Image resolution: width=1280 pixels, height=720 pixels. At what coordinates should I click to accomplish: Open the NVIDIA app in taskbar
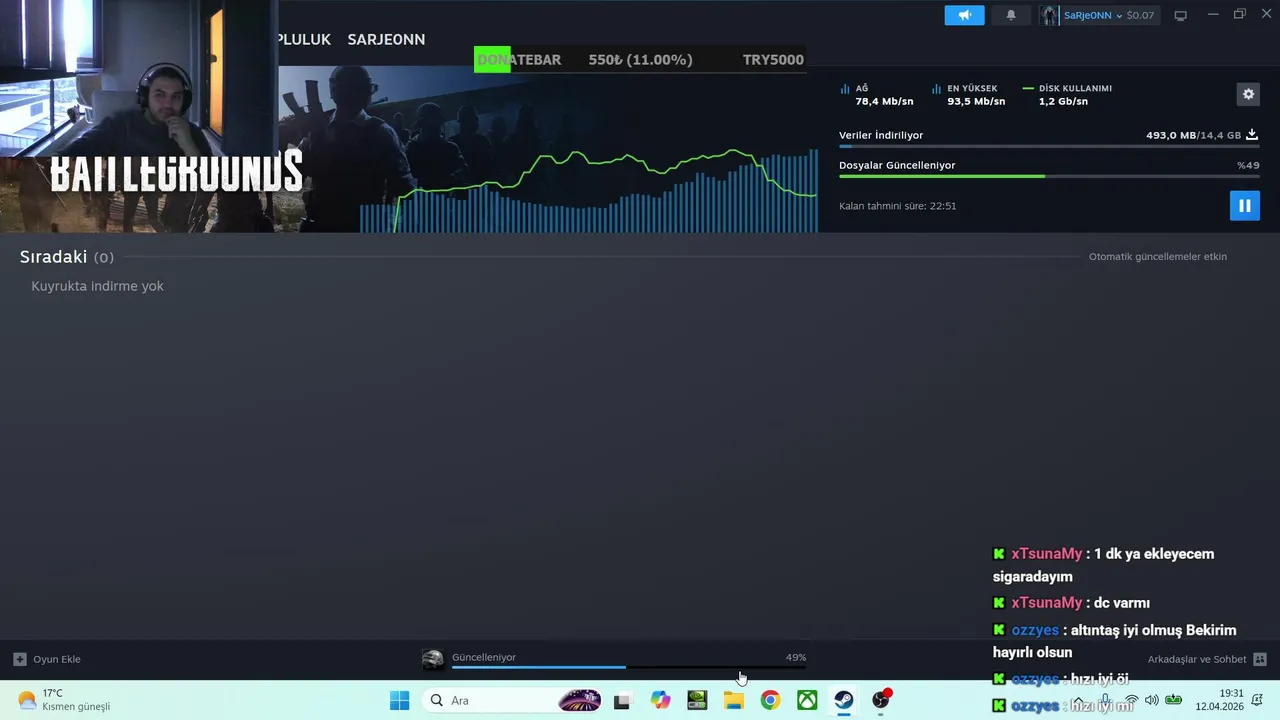tap(697, 700)
